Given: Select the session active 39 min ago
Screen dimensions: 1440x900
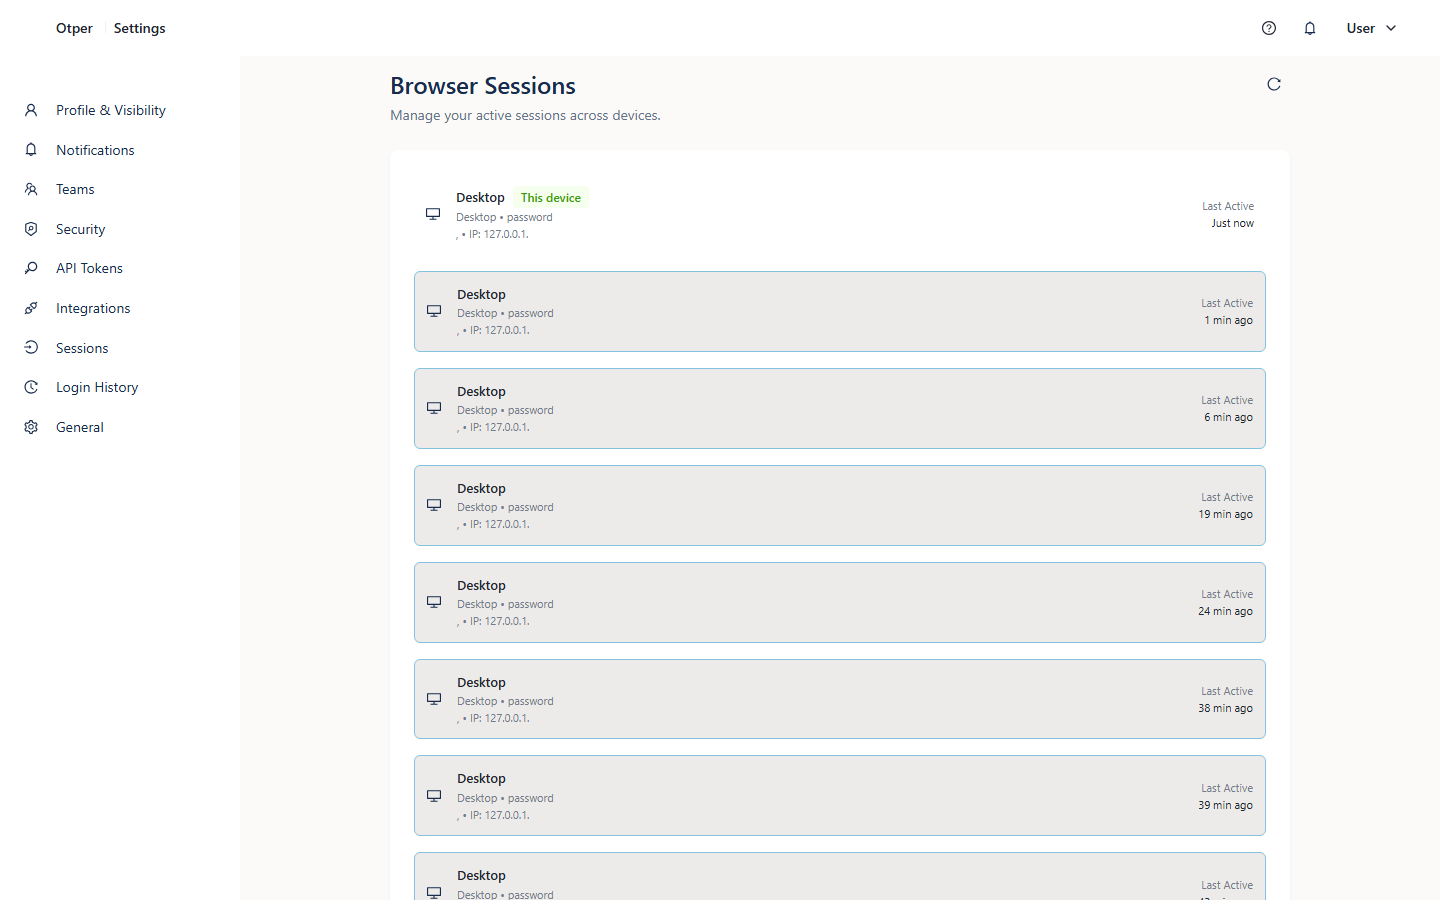Looking at the screenshot, I should [x=840, y=796].
